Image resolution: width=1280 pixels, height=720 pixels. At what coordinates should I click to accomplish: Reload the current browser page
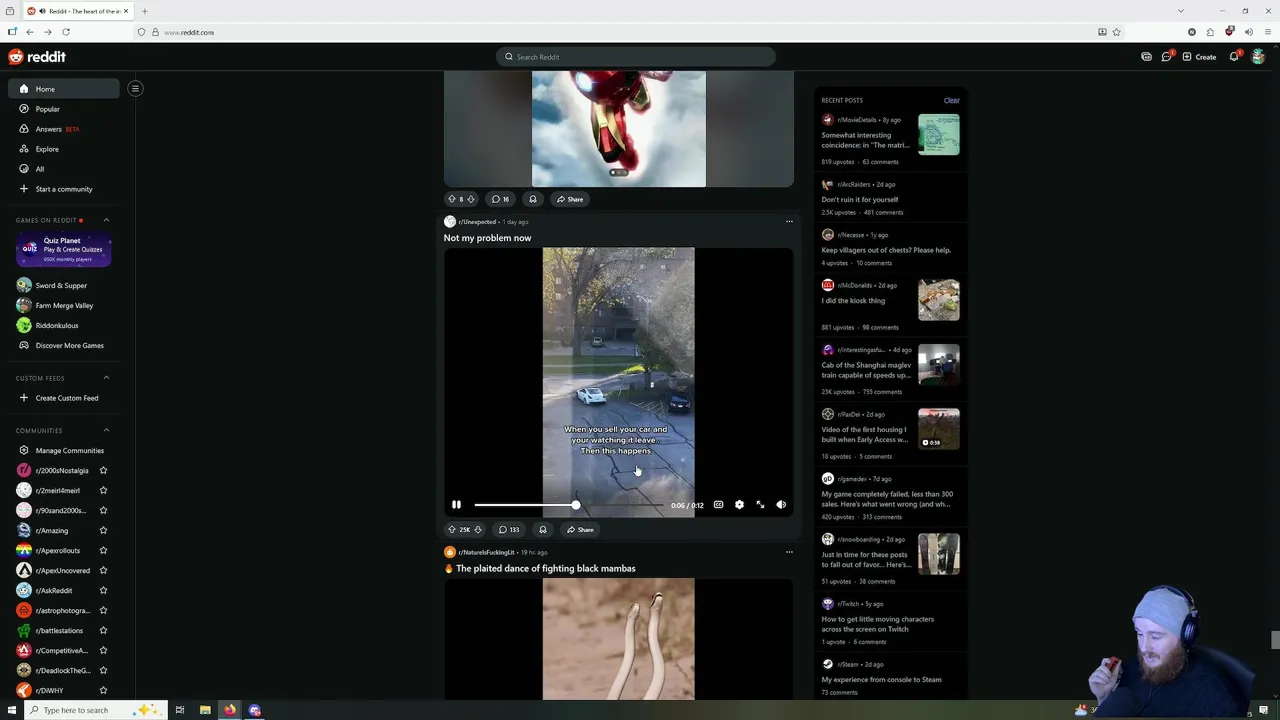[x=66, y=32]
